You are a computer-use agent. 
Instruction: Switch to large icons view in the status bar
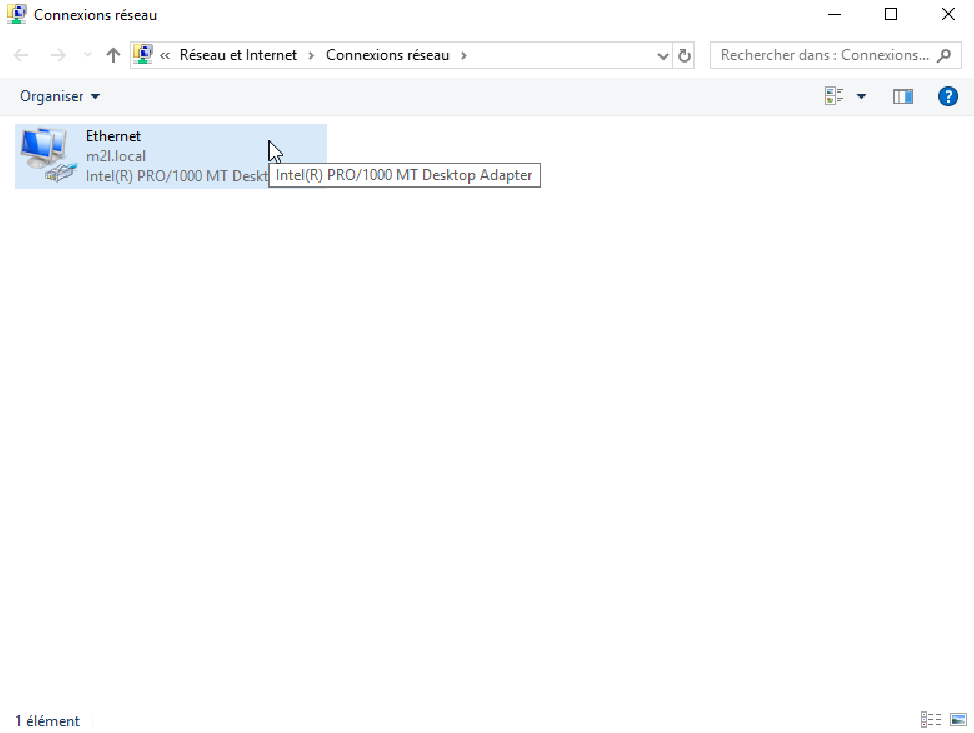958,719
